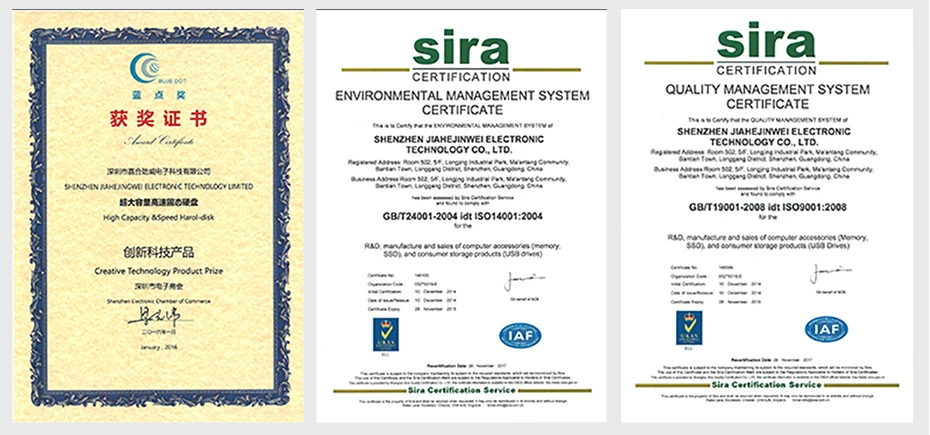This screenshot has width=930, height=435.
Task: Click the company name on the Environmental certificate
Action: pos(461,144)
